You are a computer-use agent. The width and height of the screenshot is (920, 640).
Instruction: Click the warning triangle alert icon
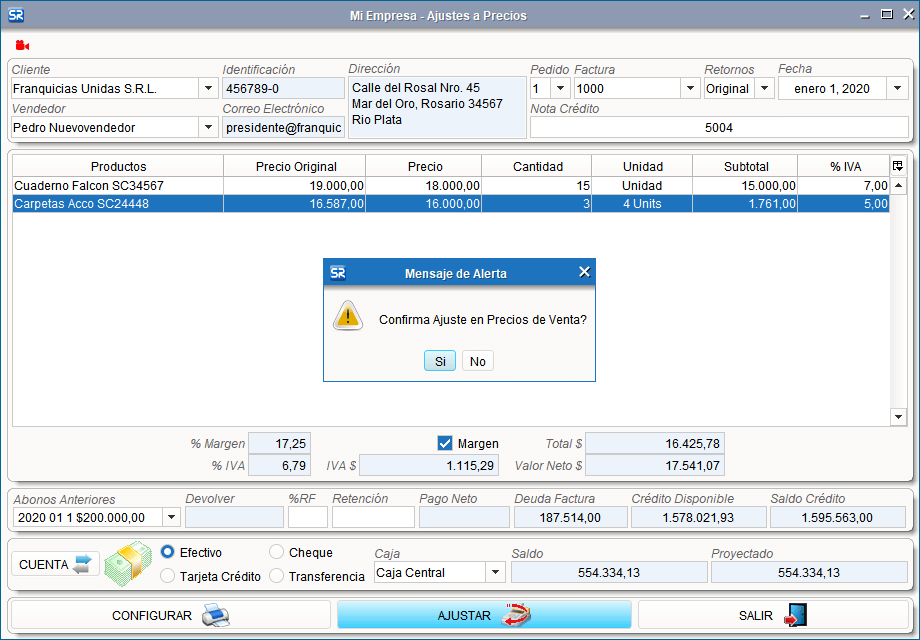click(x=348, y=317)
